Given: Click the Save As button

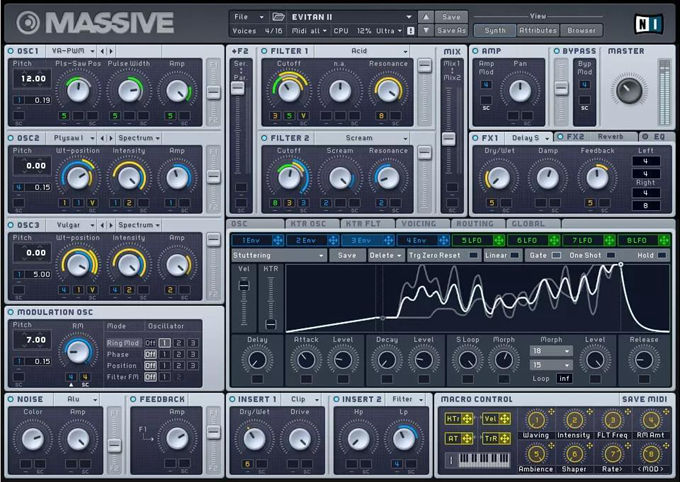Looking at the screenshot, I should click(451, 30).
